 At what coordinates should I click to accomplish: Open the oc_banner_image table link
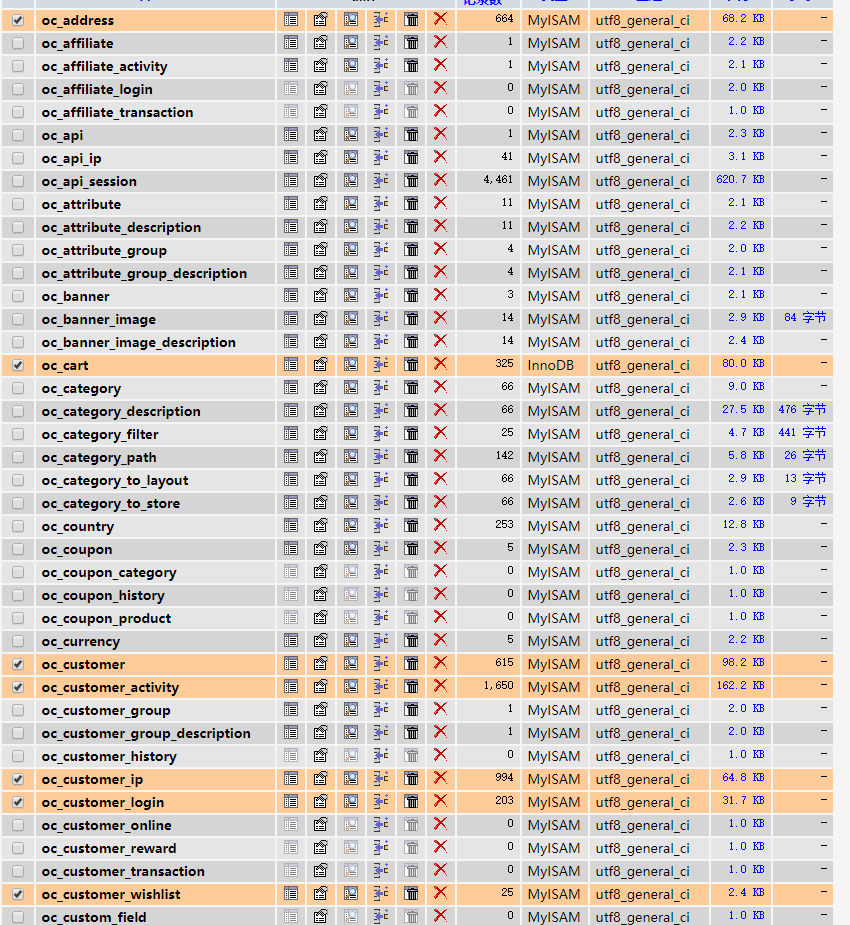(x=99, y=320)
